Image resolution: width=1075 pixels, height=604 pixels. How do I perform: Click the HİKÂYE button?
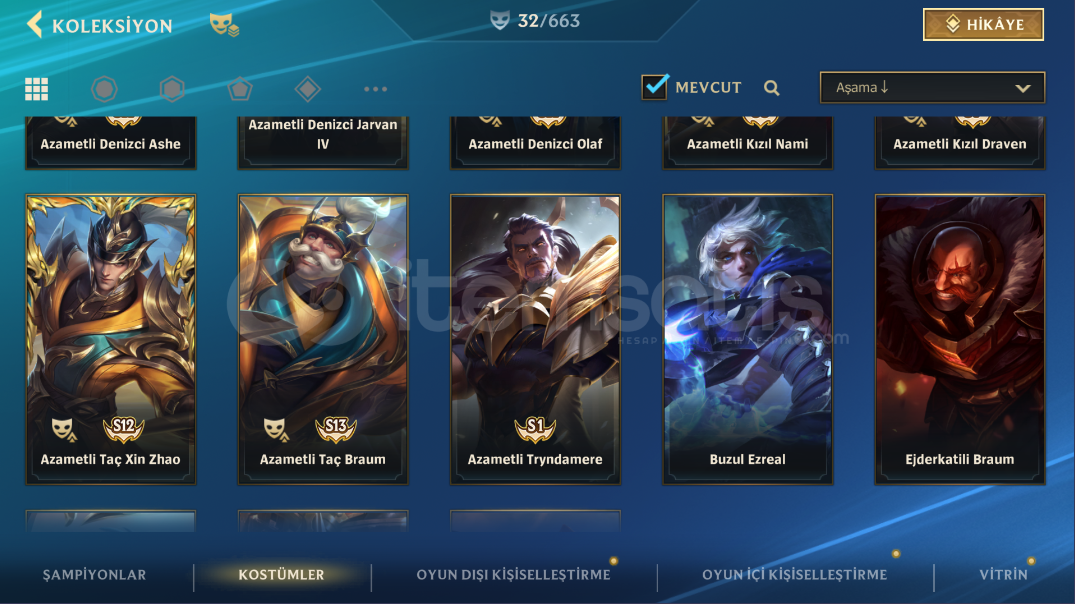pyautogui.click(x=983, y=25)
